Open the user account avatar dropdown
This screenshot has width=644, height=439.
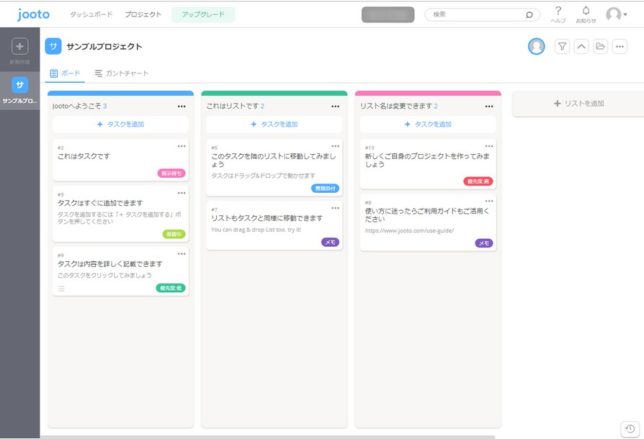point(616,14)
